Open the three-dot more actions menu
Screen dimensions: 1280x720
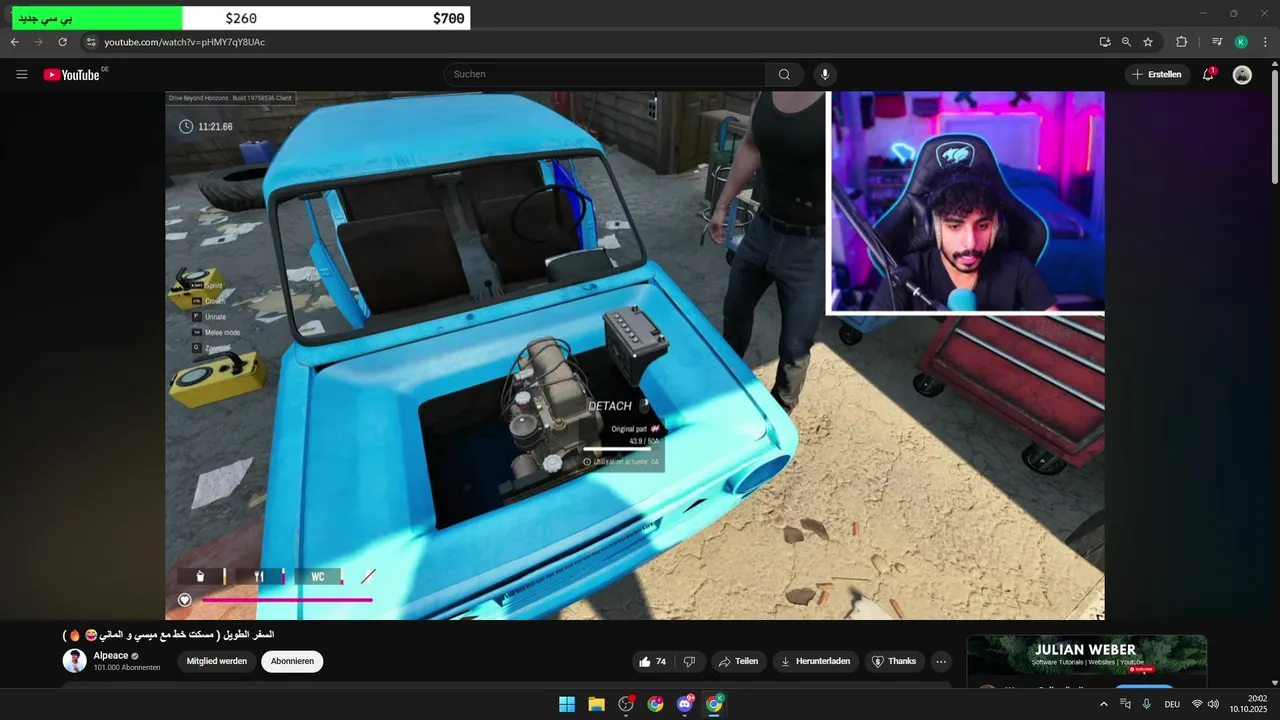pyautogui.click(x=940, y=661)
